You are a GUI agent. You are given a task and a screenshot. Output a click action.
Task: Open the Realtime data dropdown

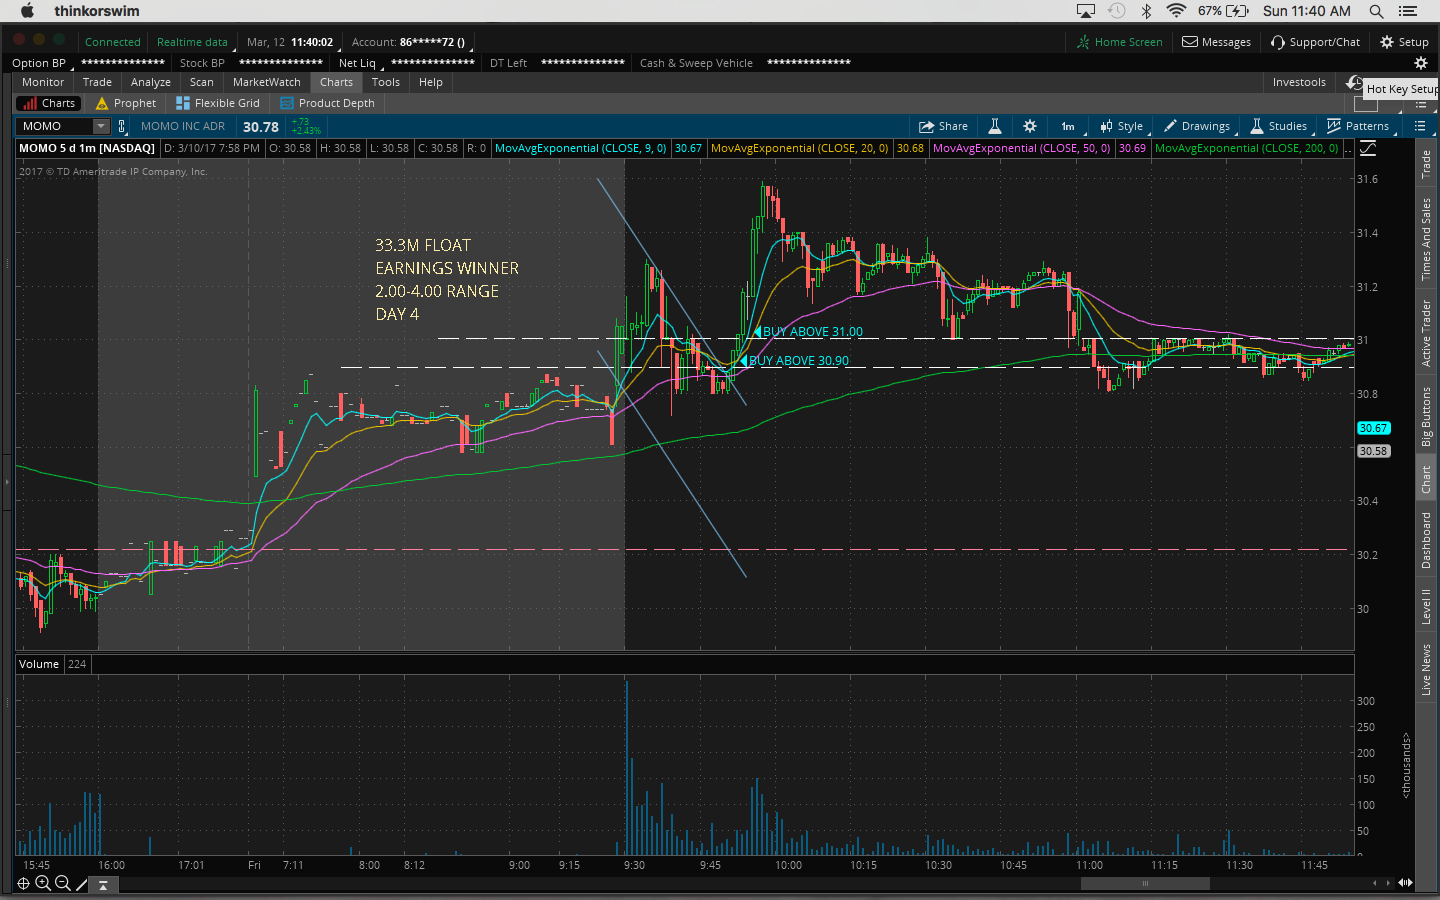tap(192, 42)
